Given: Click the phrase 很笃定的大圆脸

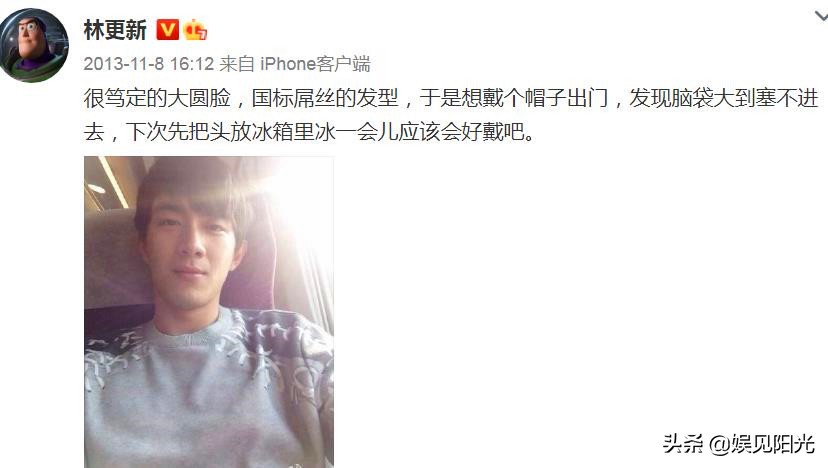Looking at the screenshot, I should pos(157,98).
